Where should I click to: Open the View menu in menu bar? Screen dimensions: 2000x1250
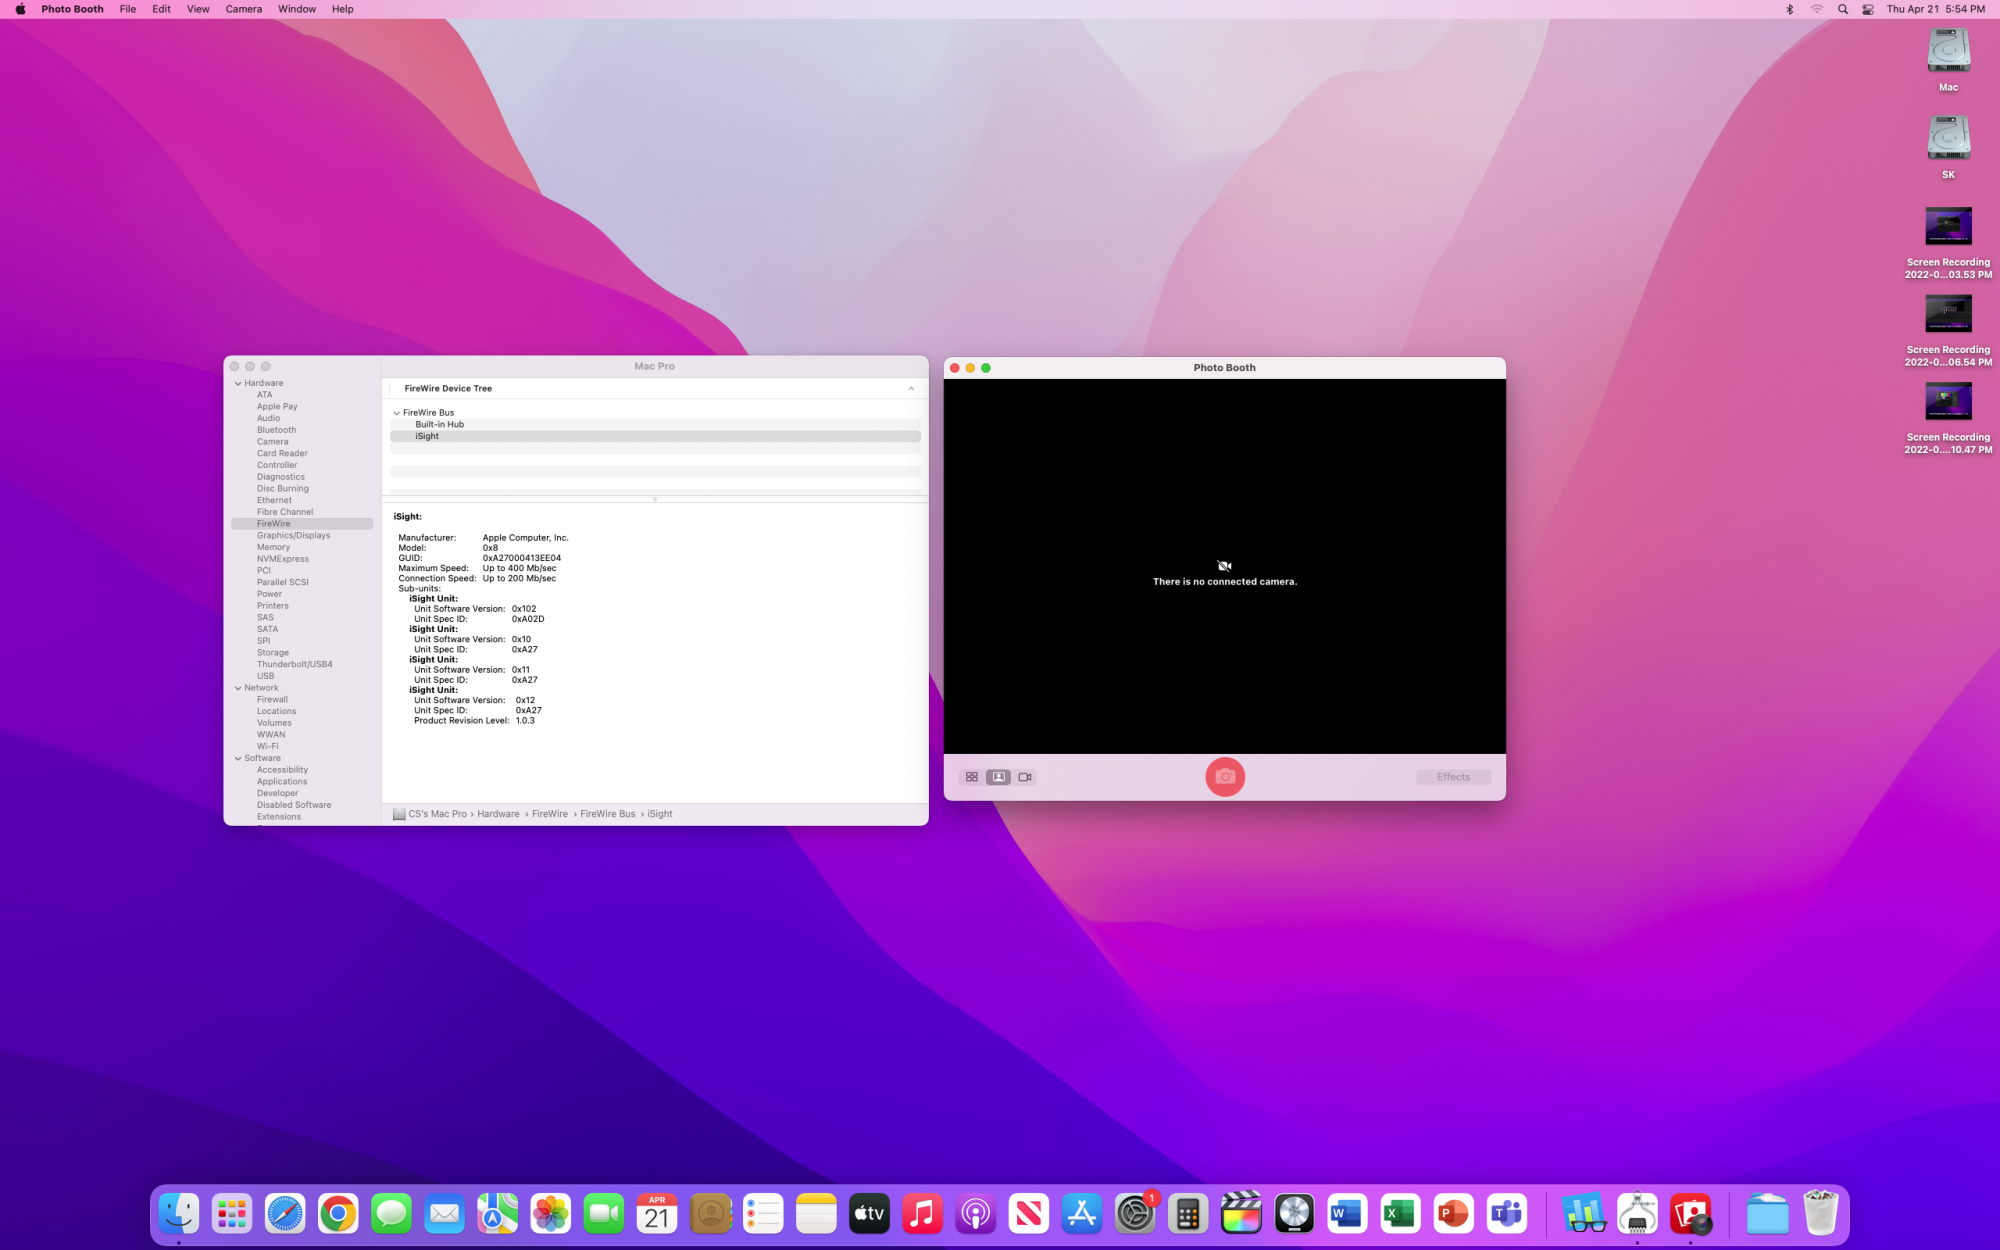click(198, 9)
